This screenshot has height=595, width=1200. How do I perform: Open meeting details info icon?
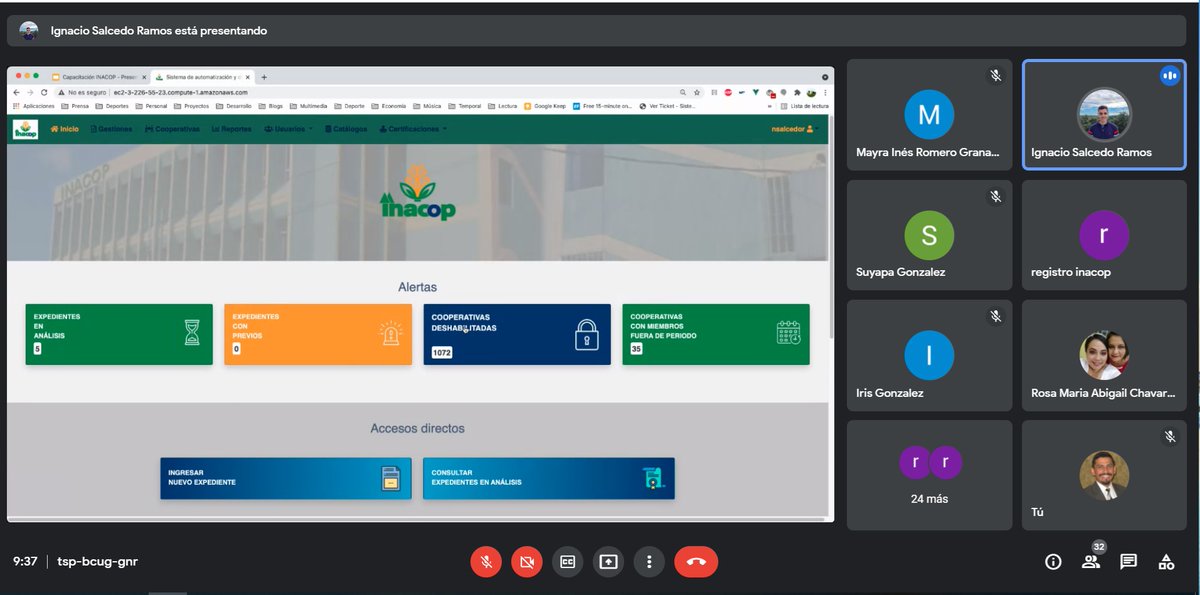coord(1053,562)
